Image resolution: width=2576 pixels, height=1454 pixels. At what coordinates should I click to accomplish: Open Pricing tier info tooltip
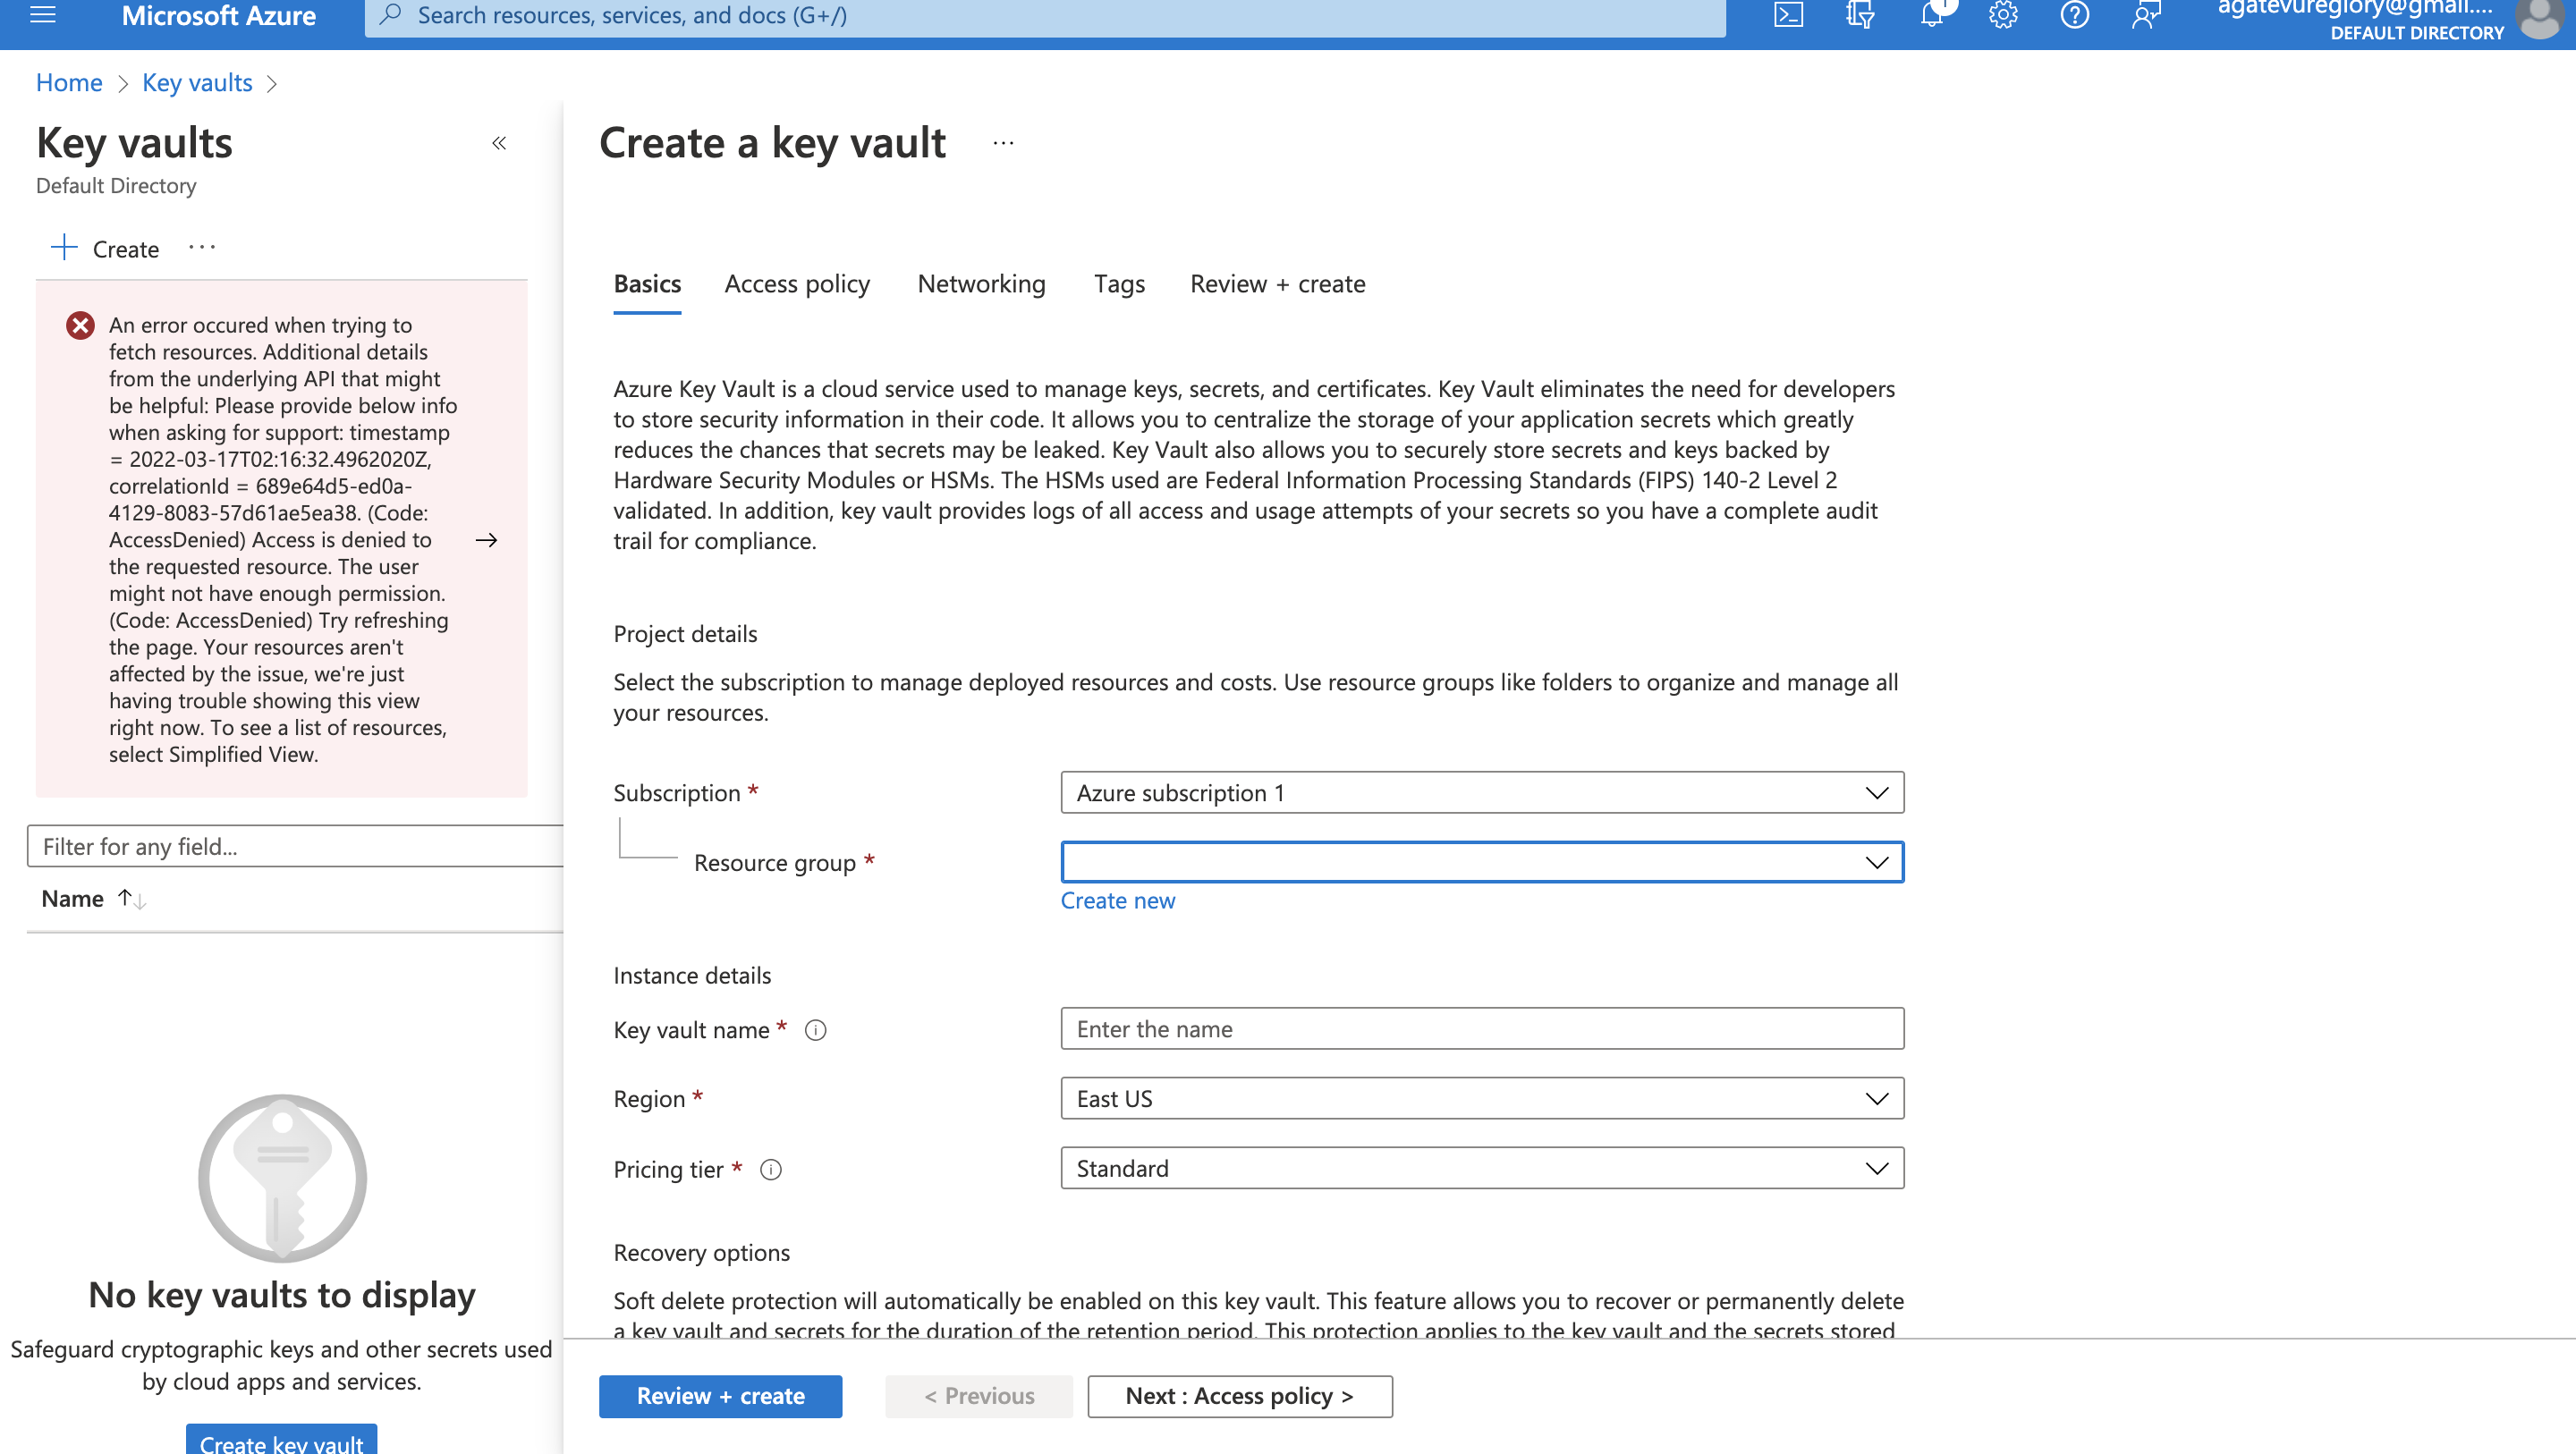pyautogui.click(x=771, y=1169)
